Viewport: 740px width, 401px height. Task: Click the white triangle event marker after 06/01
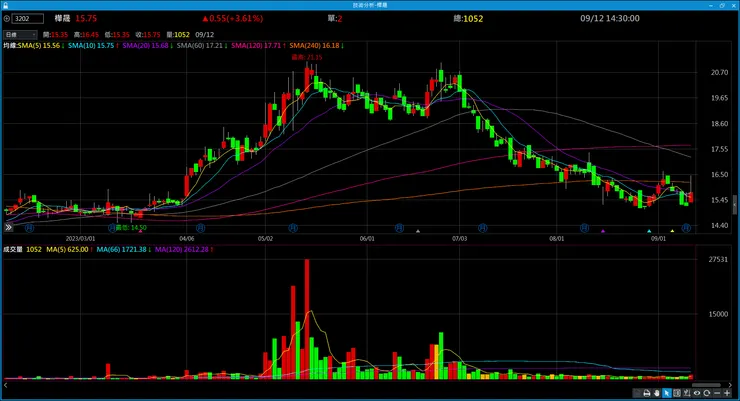(x=418, y=231)
